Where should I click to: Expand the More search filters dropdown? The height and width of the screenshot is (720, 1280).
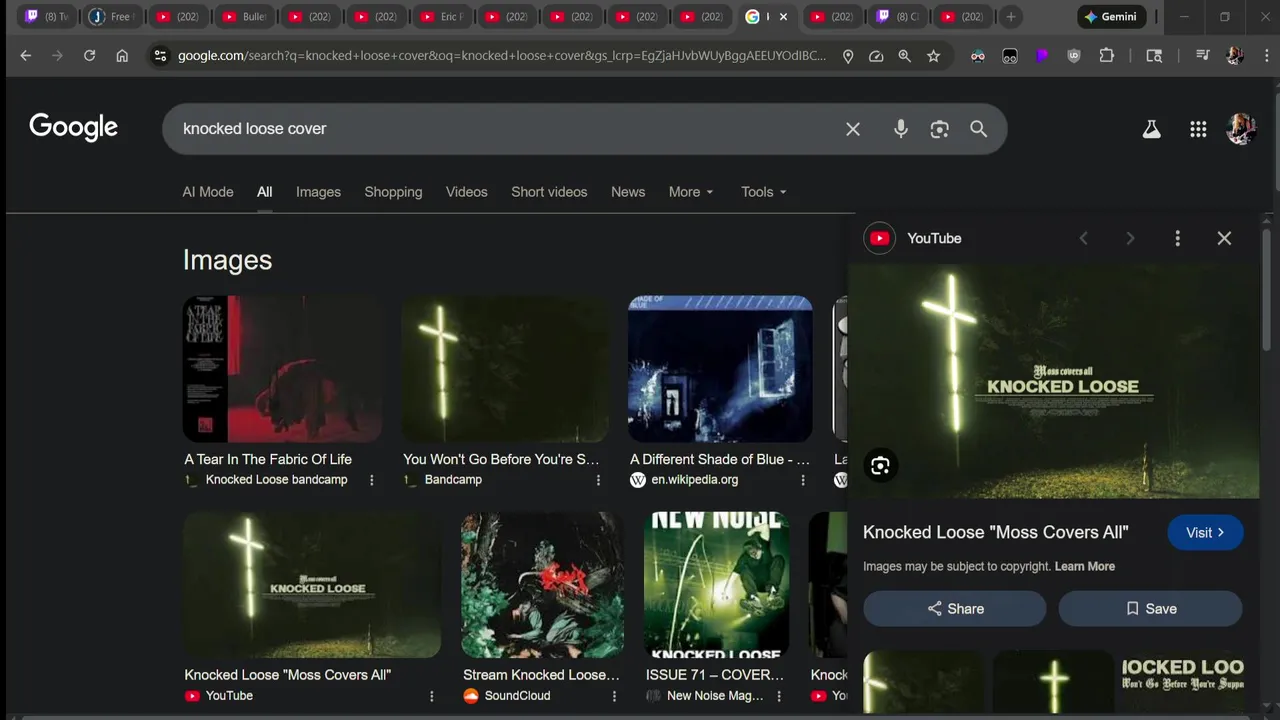pos(691,192)
